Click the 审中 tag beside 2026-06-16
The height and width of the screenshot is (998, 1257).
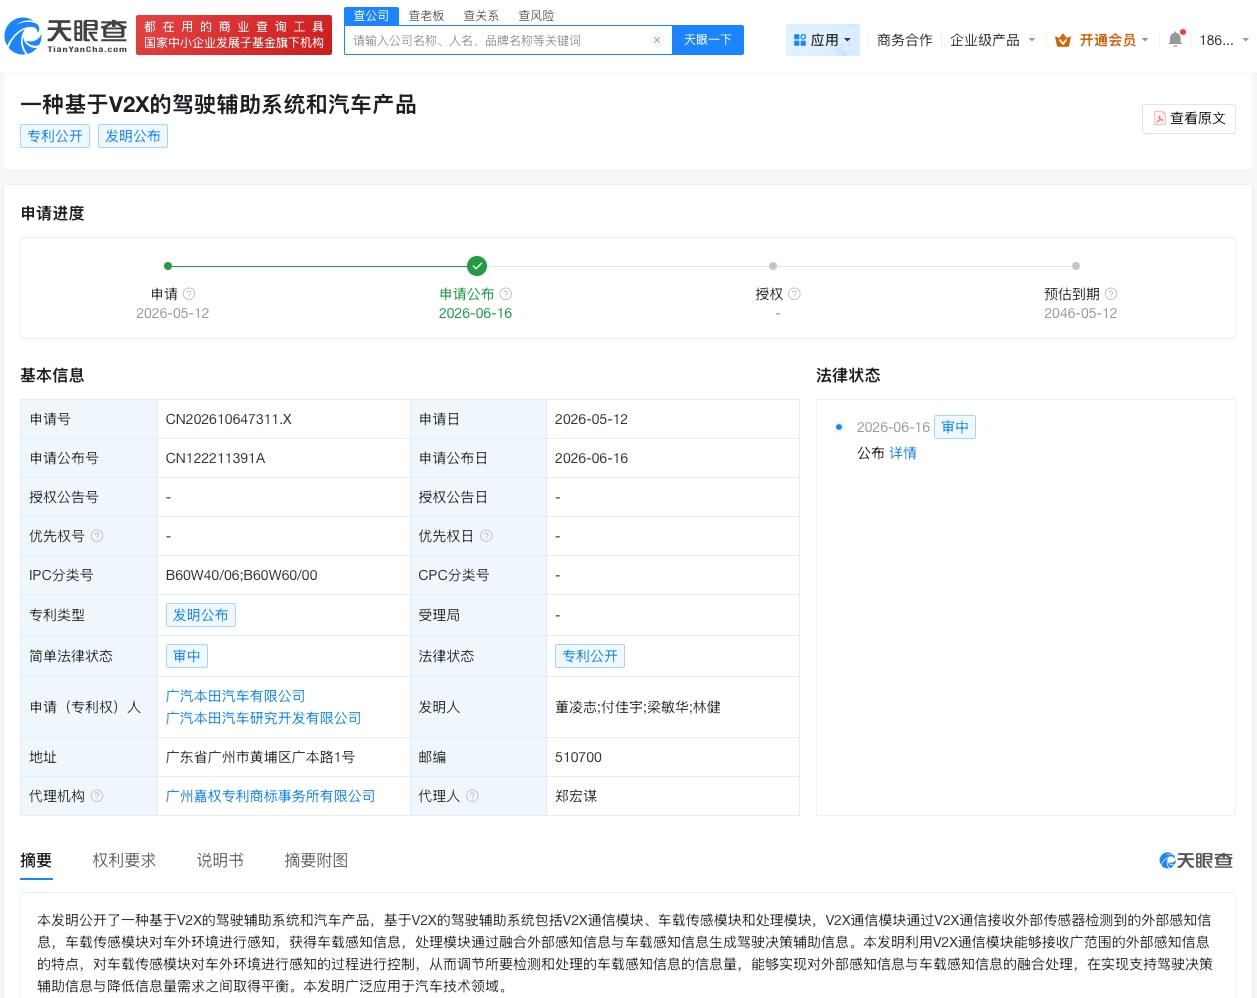955,427
